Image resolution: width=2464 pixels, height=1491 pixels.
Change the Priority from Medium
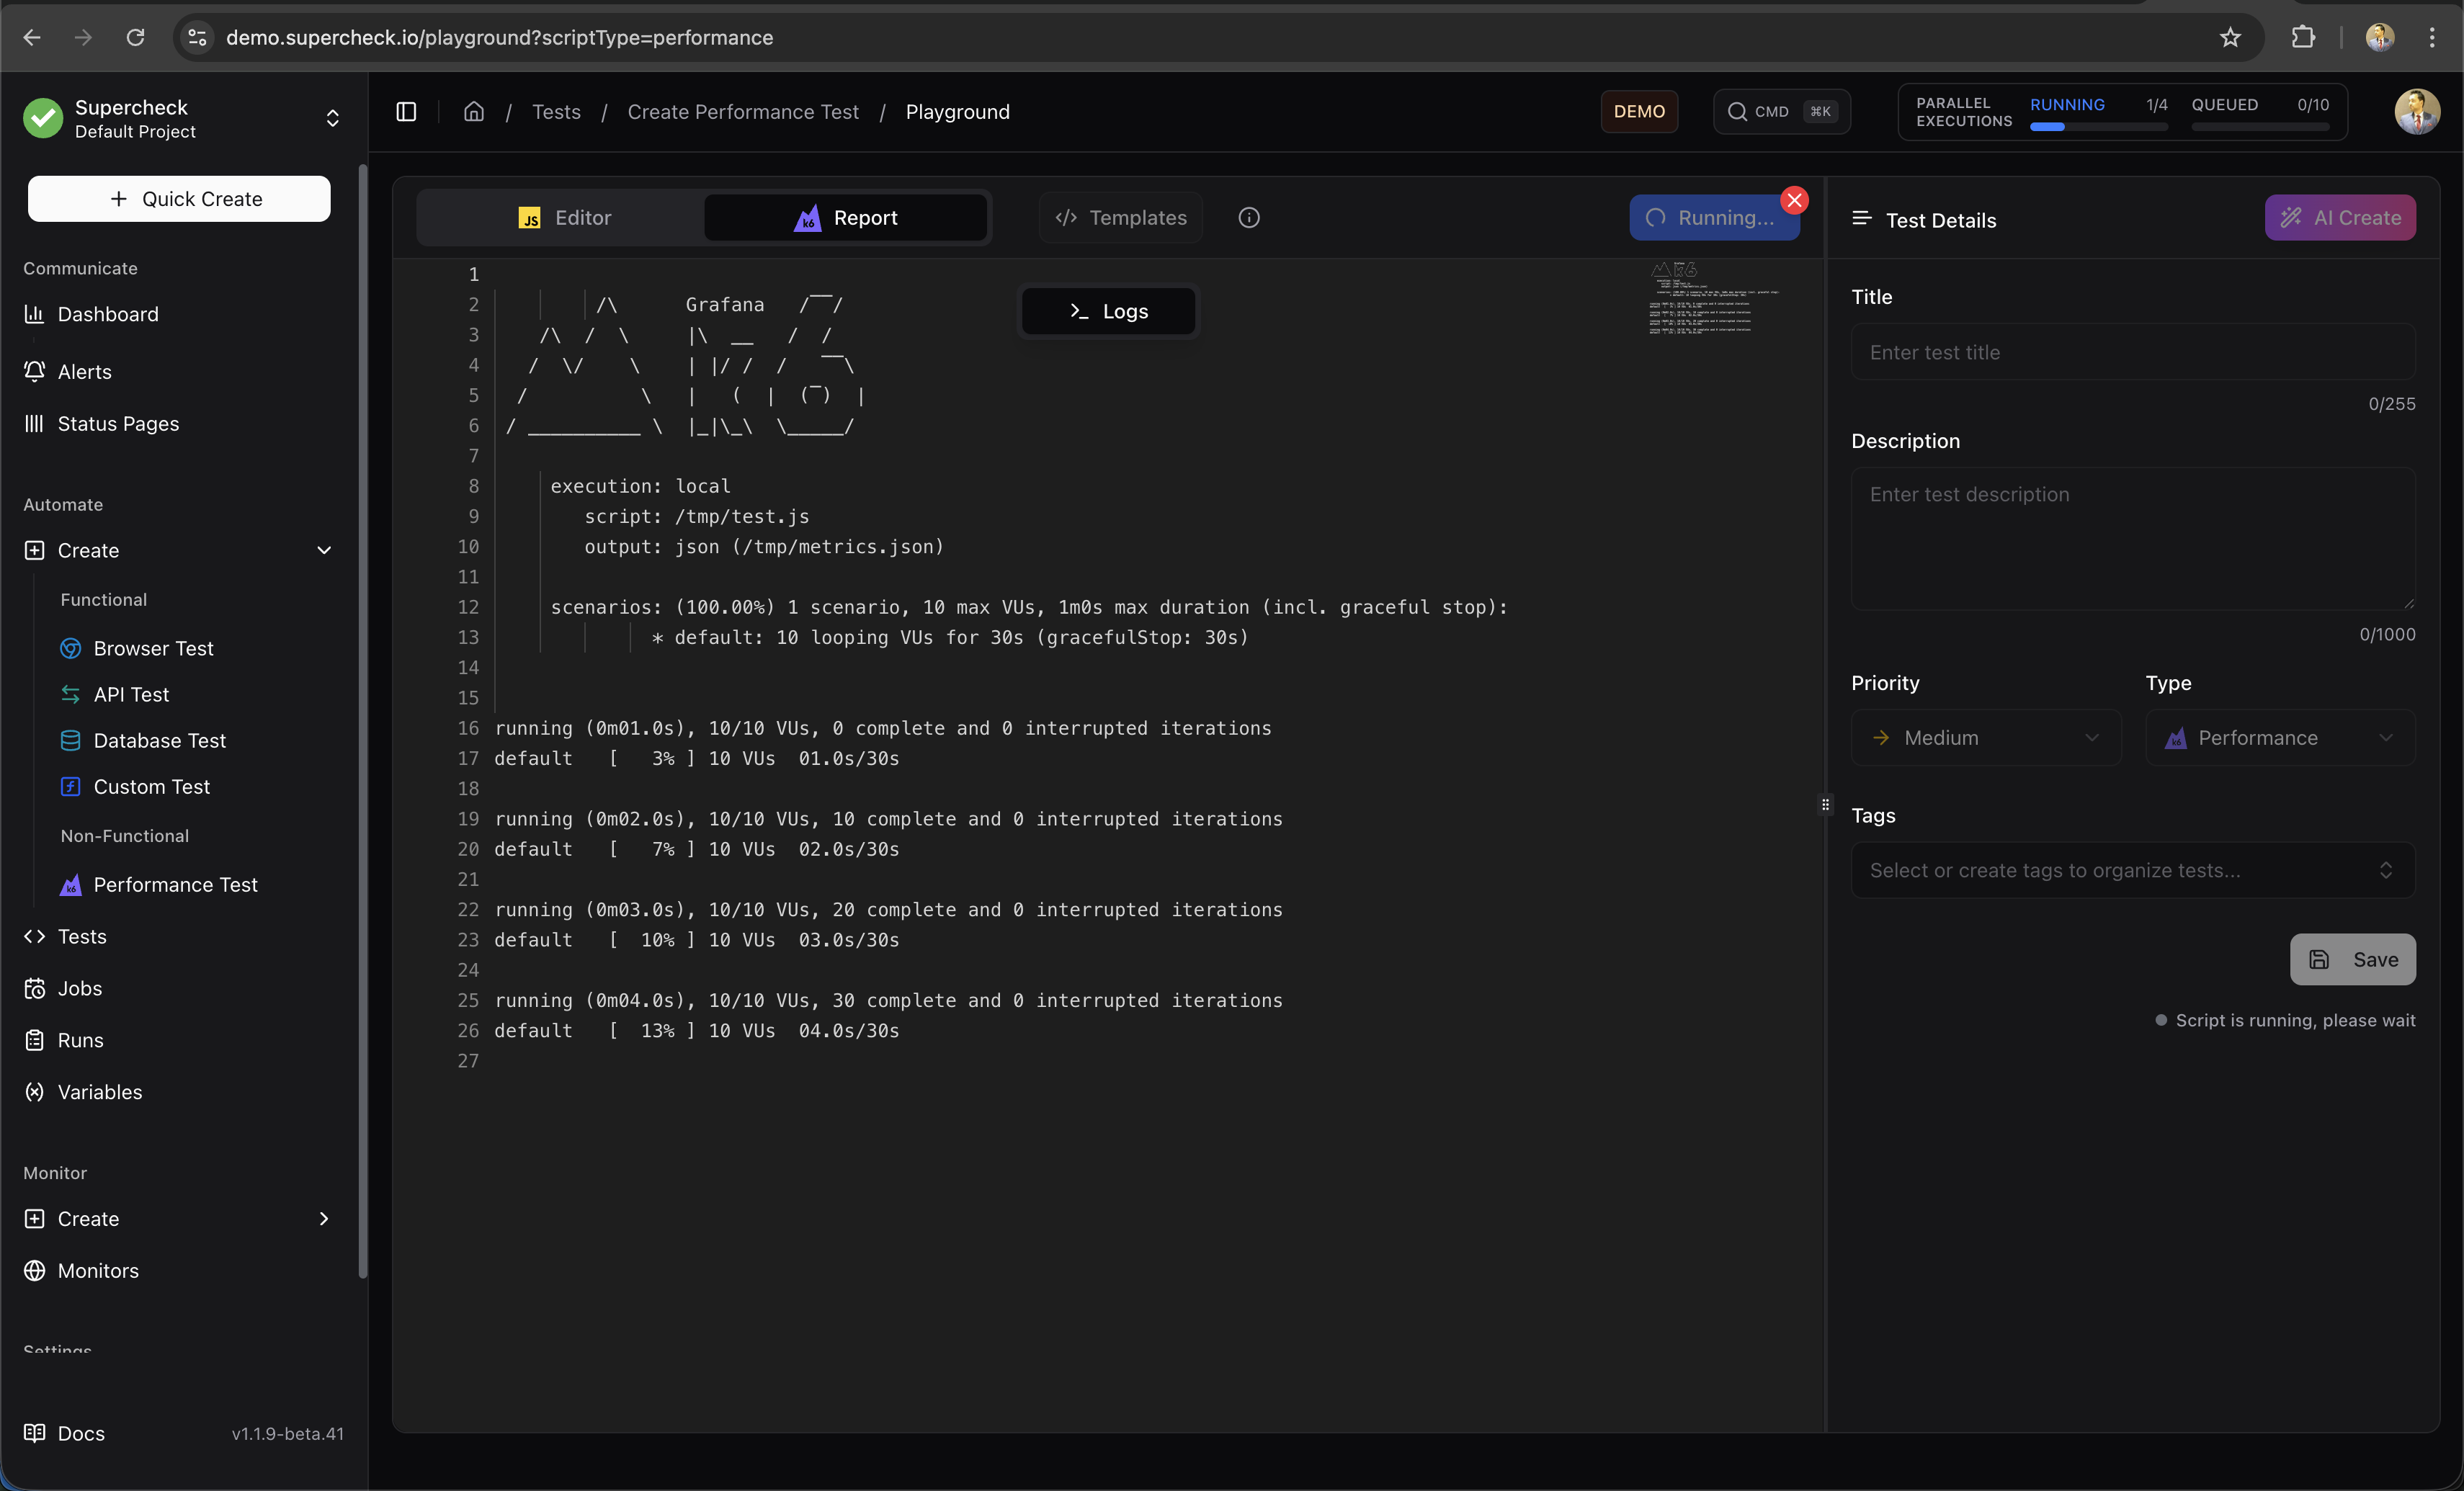[1986, 737]
